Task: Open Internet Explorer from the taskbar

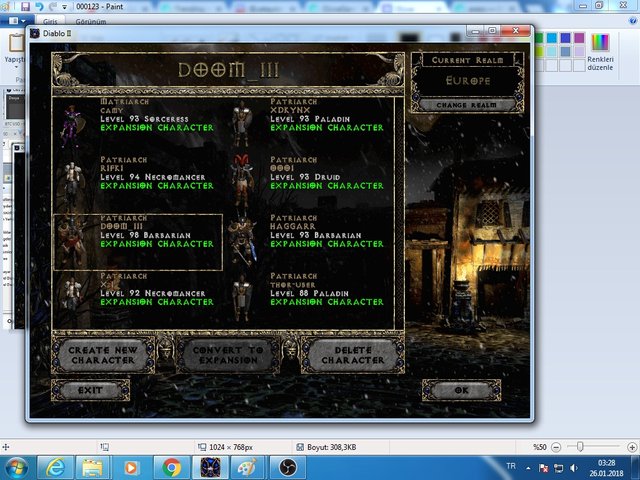Action: tap(56, 468)
